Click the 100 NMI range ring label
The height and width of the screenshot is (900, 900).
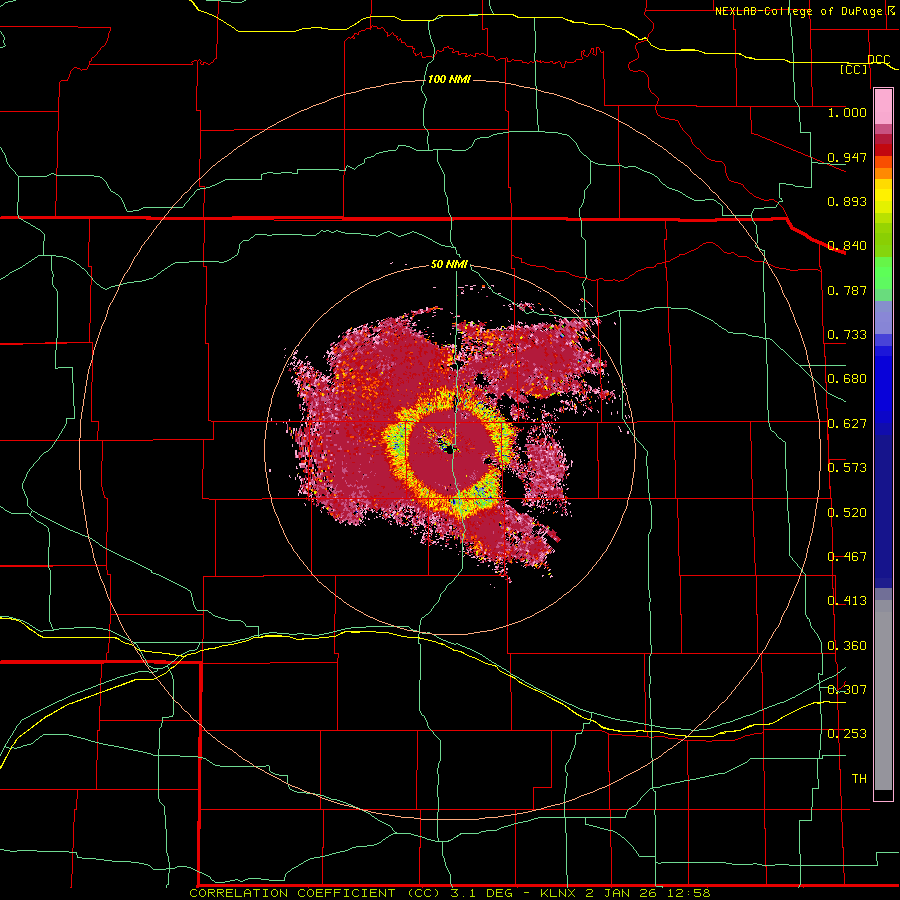point(449,79)
